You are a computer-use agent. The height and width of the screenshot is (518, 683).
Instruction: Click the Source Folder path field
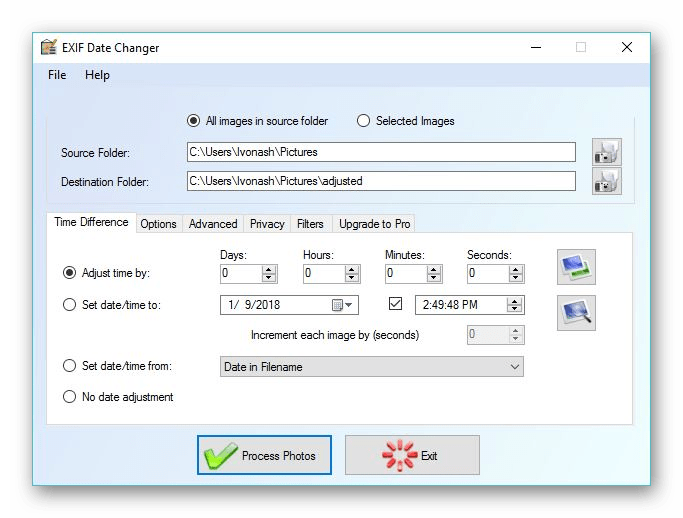click(x=381, y=152)
